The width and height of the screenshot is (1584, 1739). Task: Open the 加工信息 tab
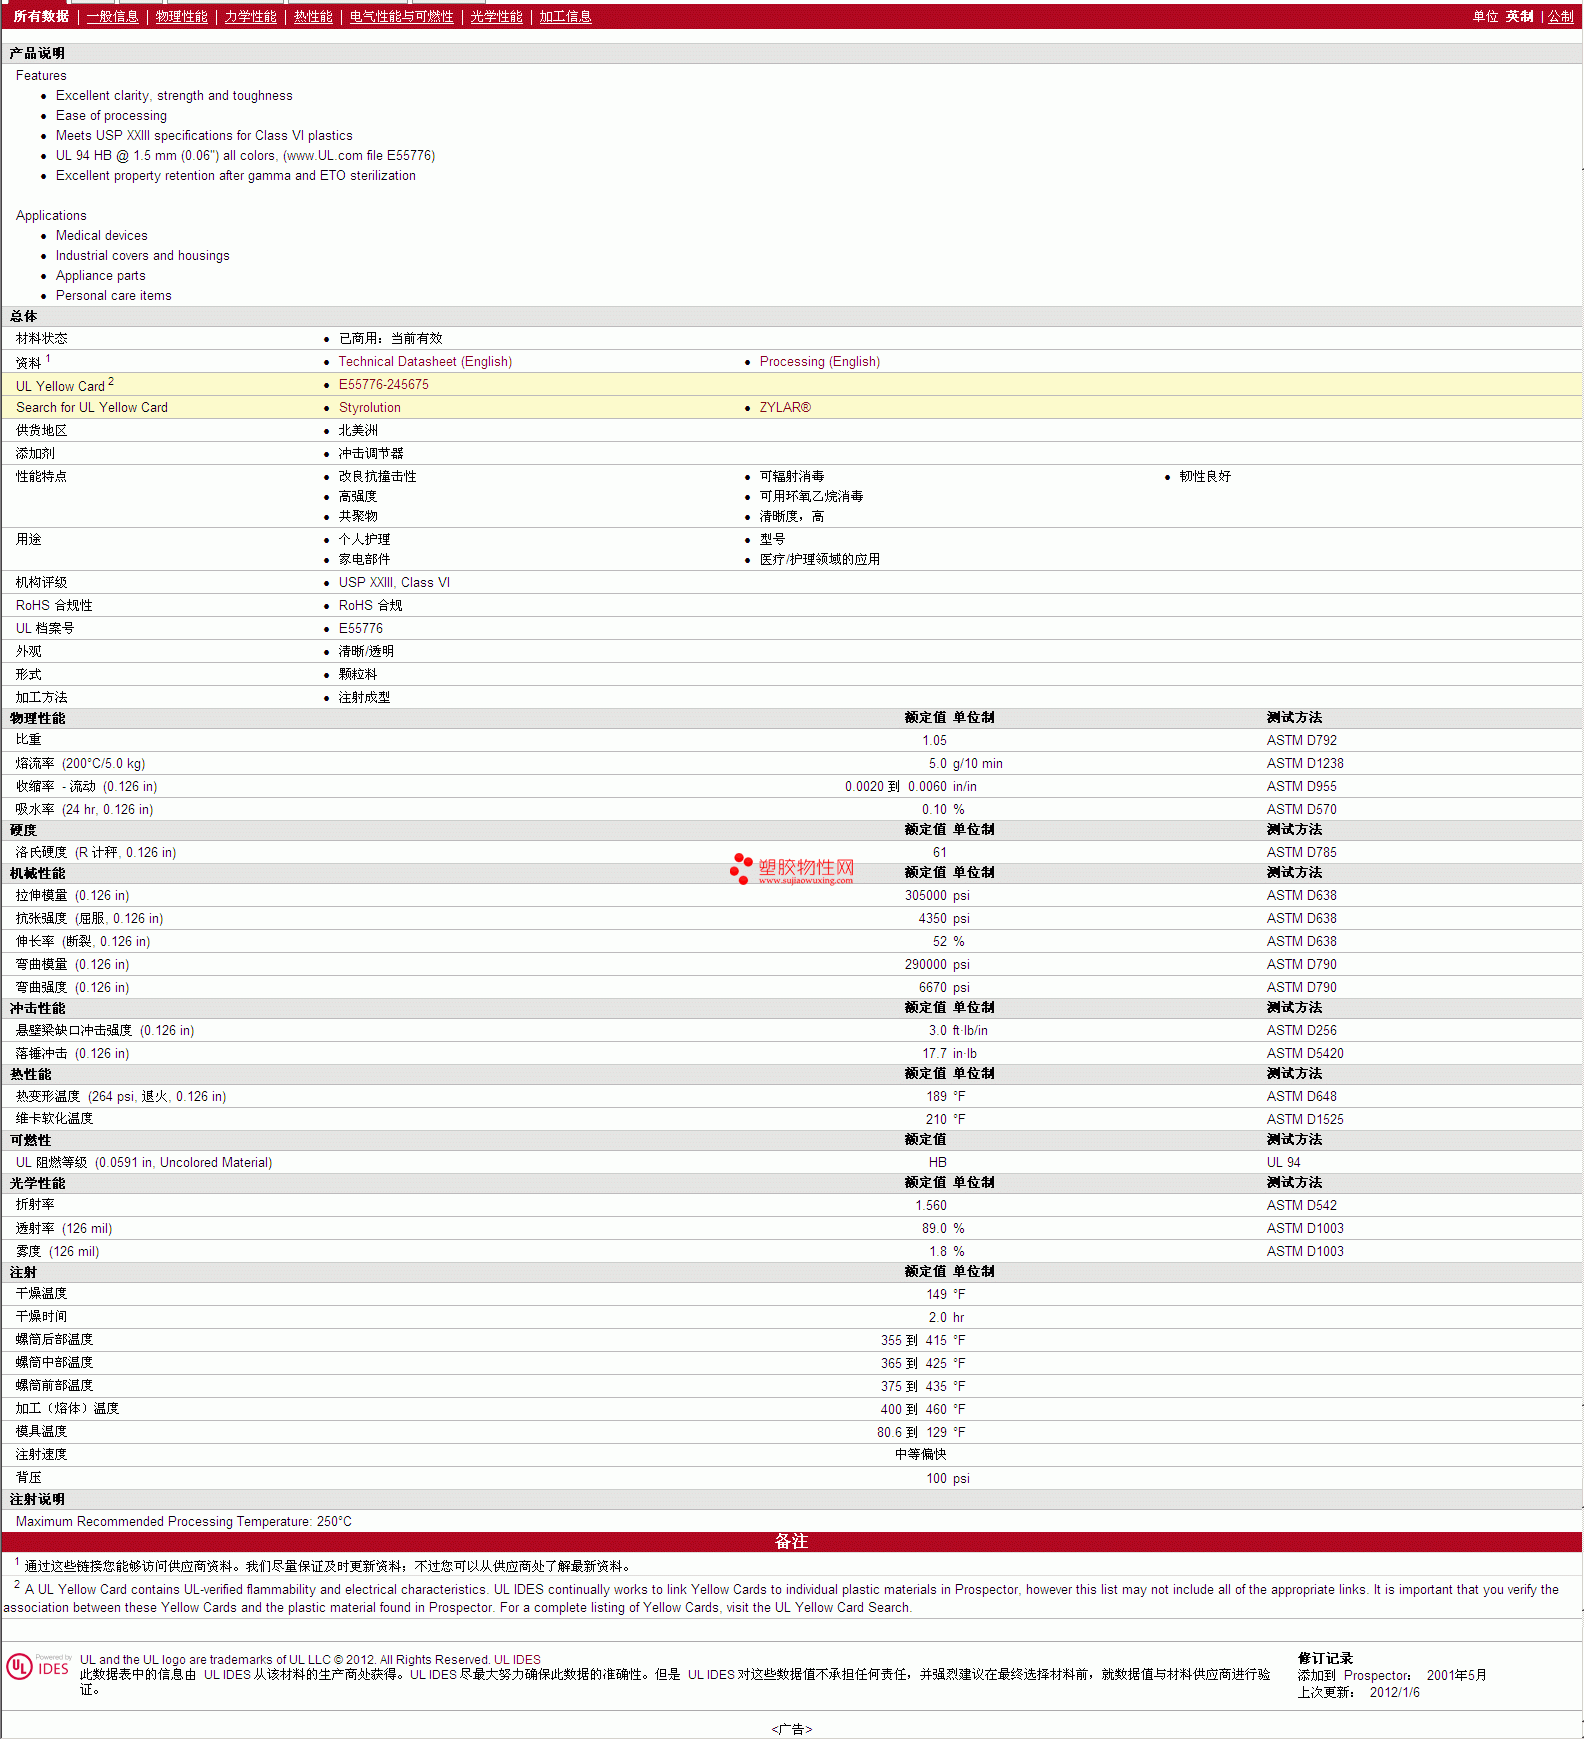(565, 17)
